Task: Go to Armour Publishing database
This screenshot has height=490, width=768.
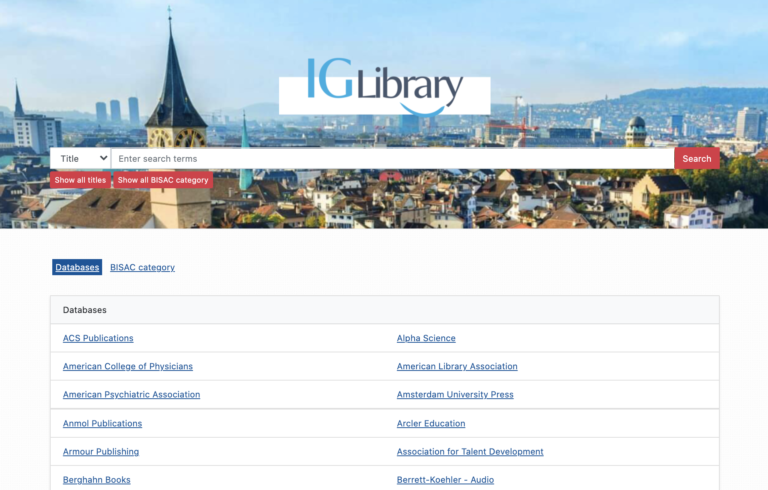Action: click(101, 451)
